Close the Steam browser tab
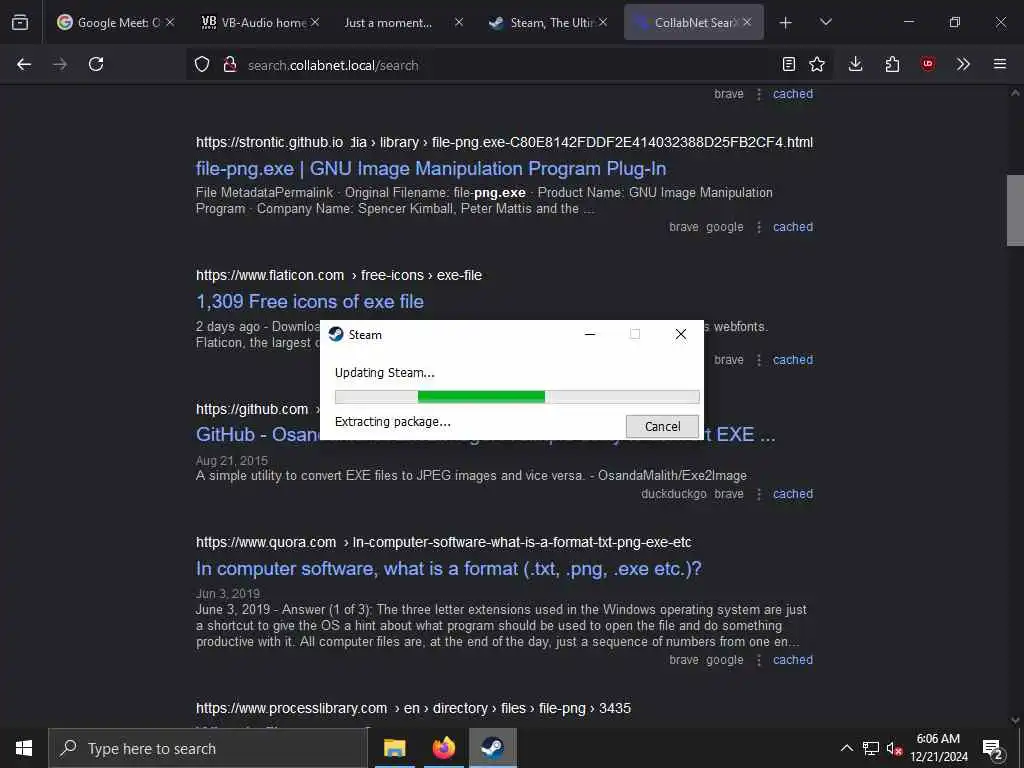Screen dimensions: 1024x768 pos(603,22)
